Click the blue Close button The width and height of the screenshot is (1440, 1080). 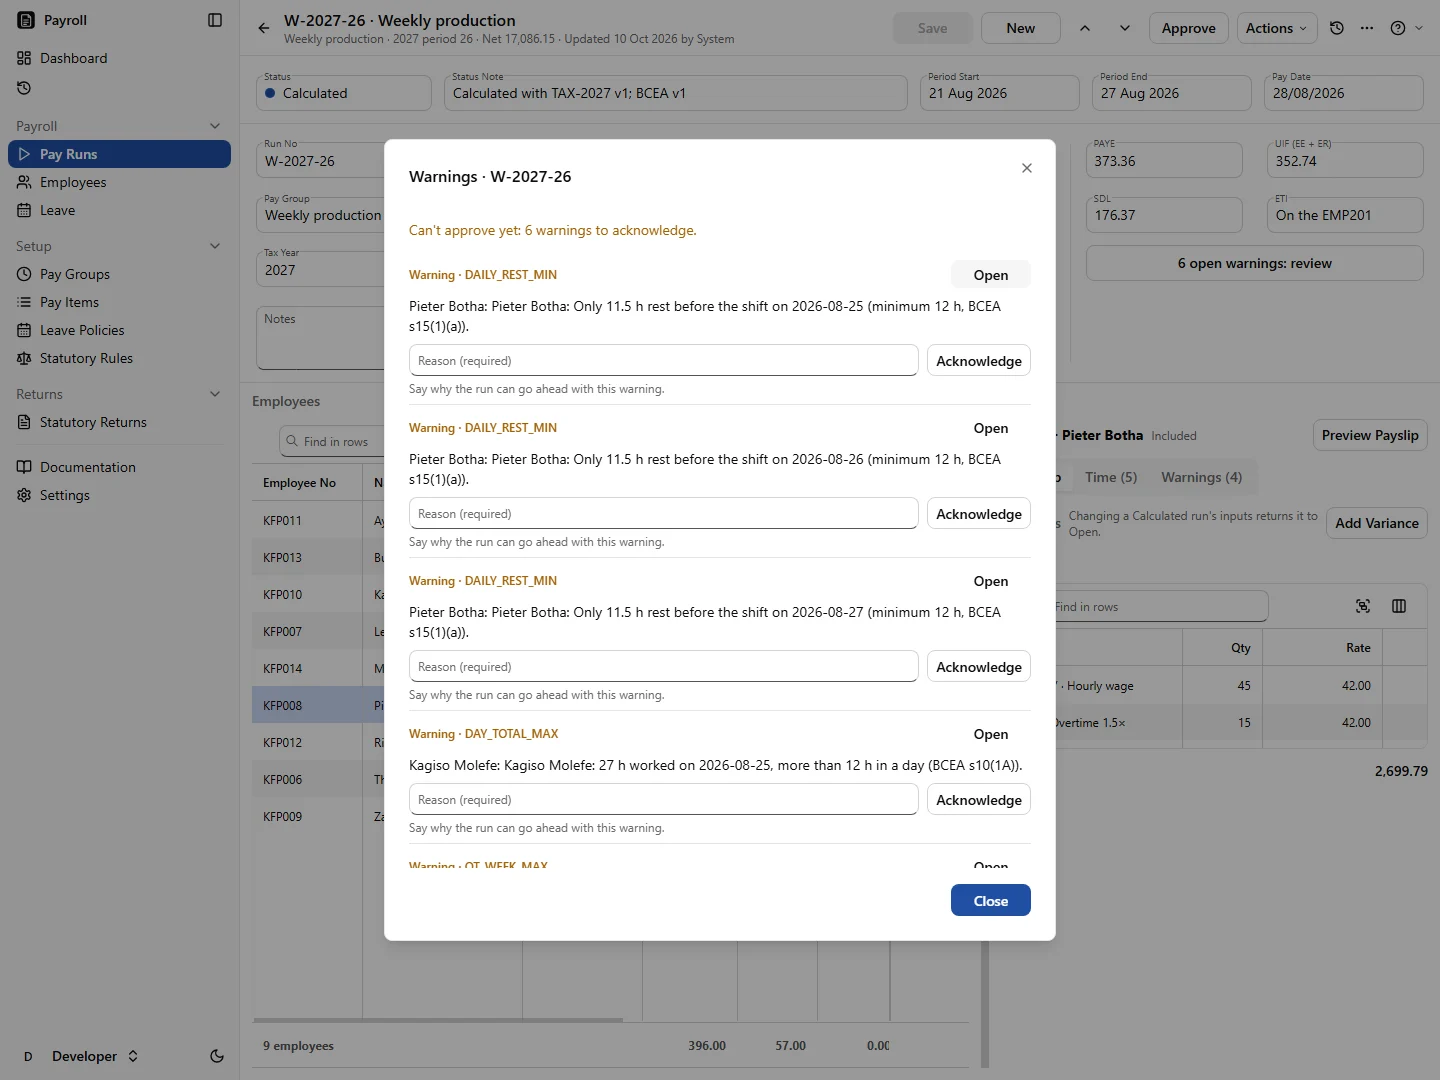(991, 900)
